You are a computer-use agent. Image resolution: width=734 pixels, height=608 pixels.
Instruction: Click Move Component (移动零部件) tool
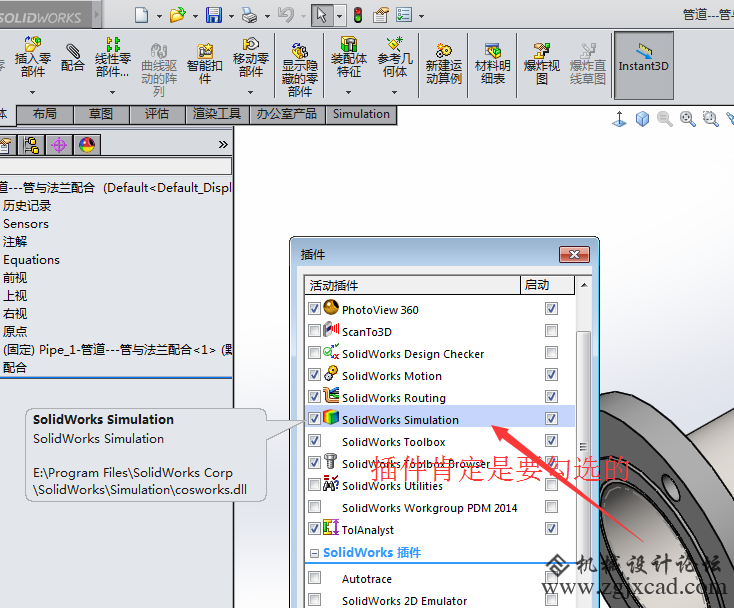point(251,57)
